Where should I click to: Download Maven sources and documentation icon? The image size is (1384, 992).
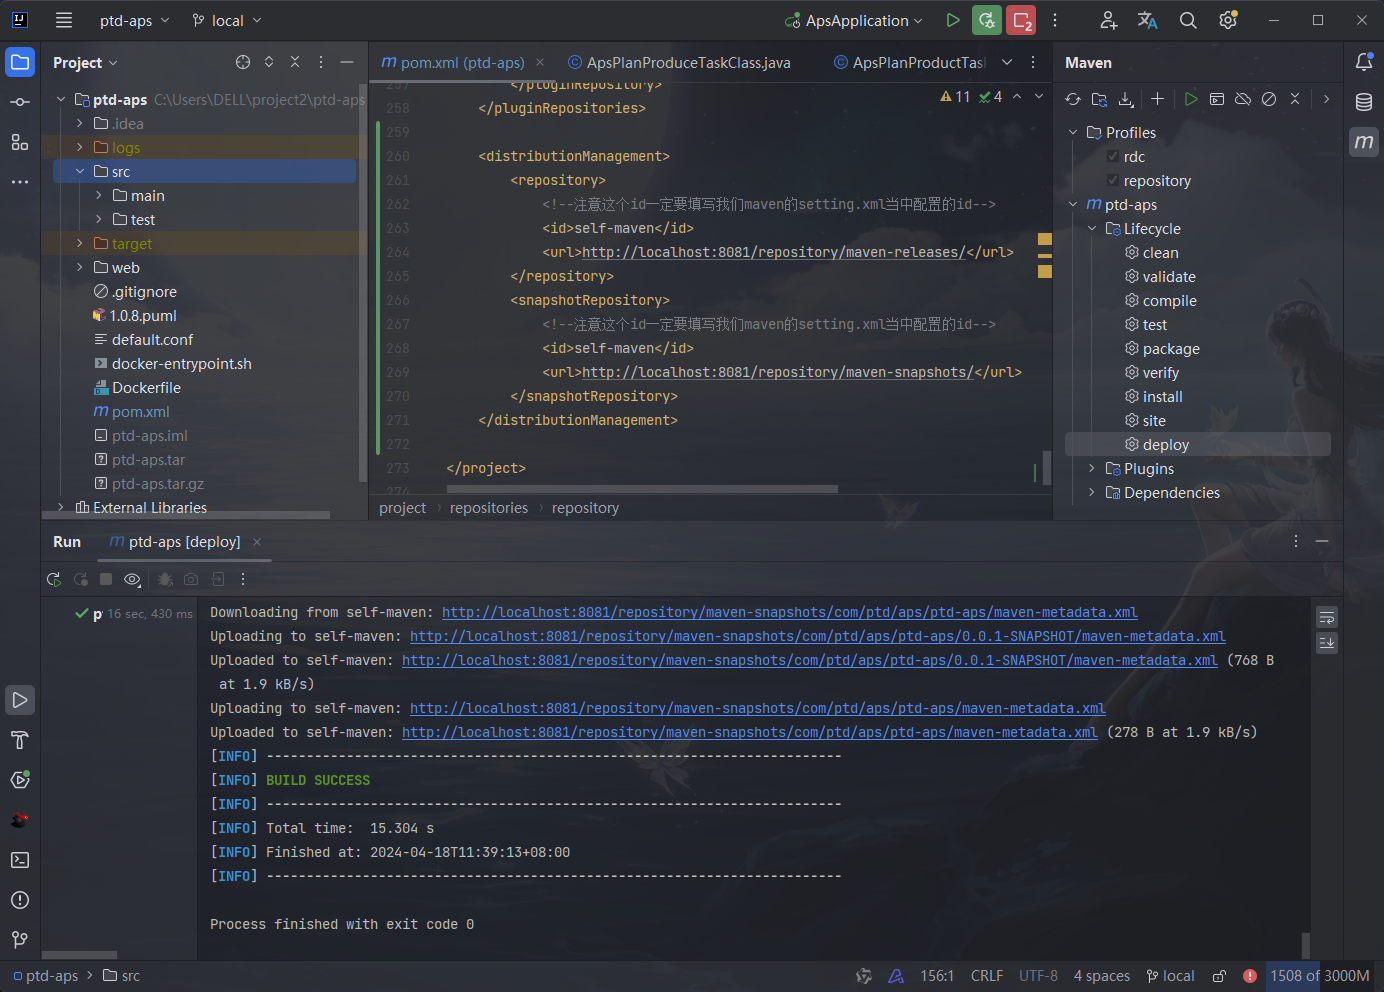[x=1126, y=99]
